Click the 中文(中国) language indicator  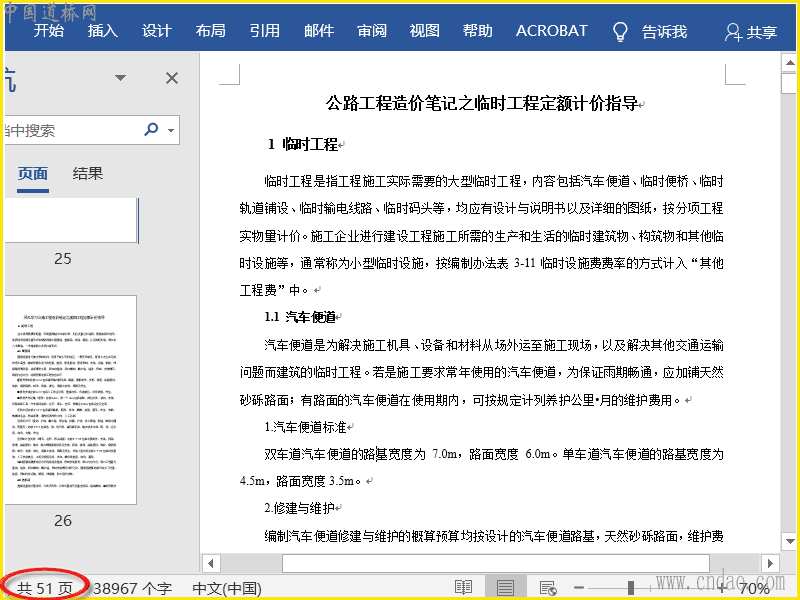(x=227, y=588)
